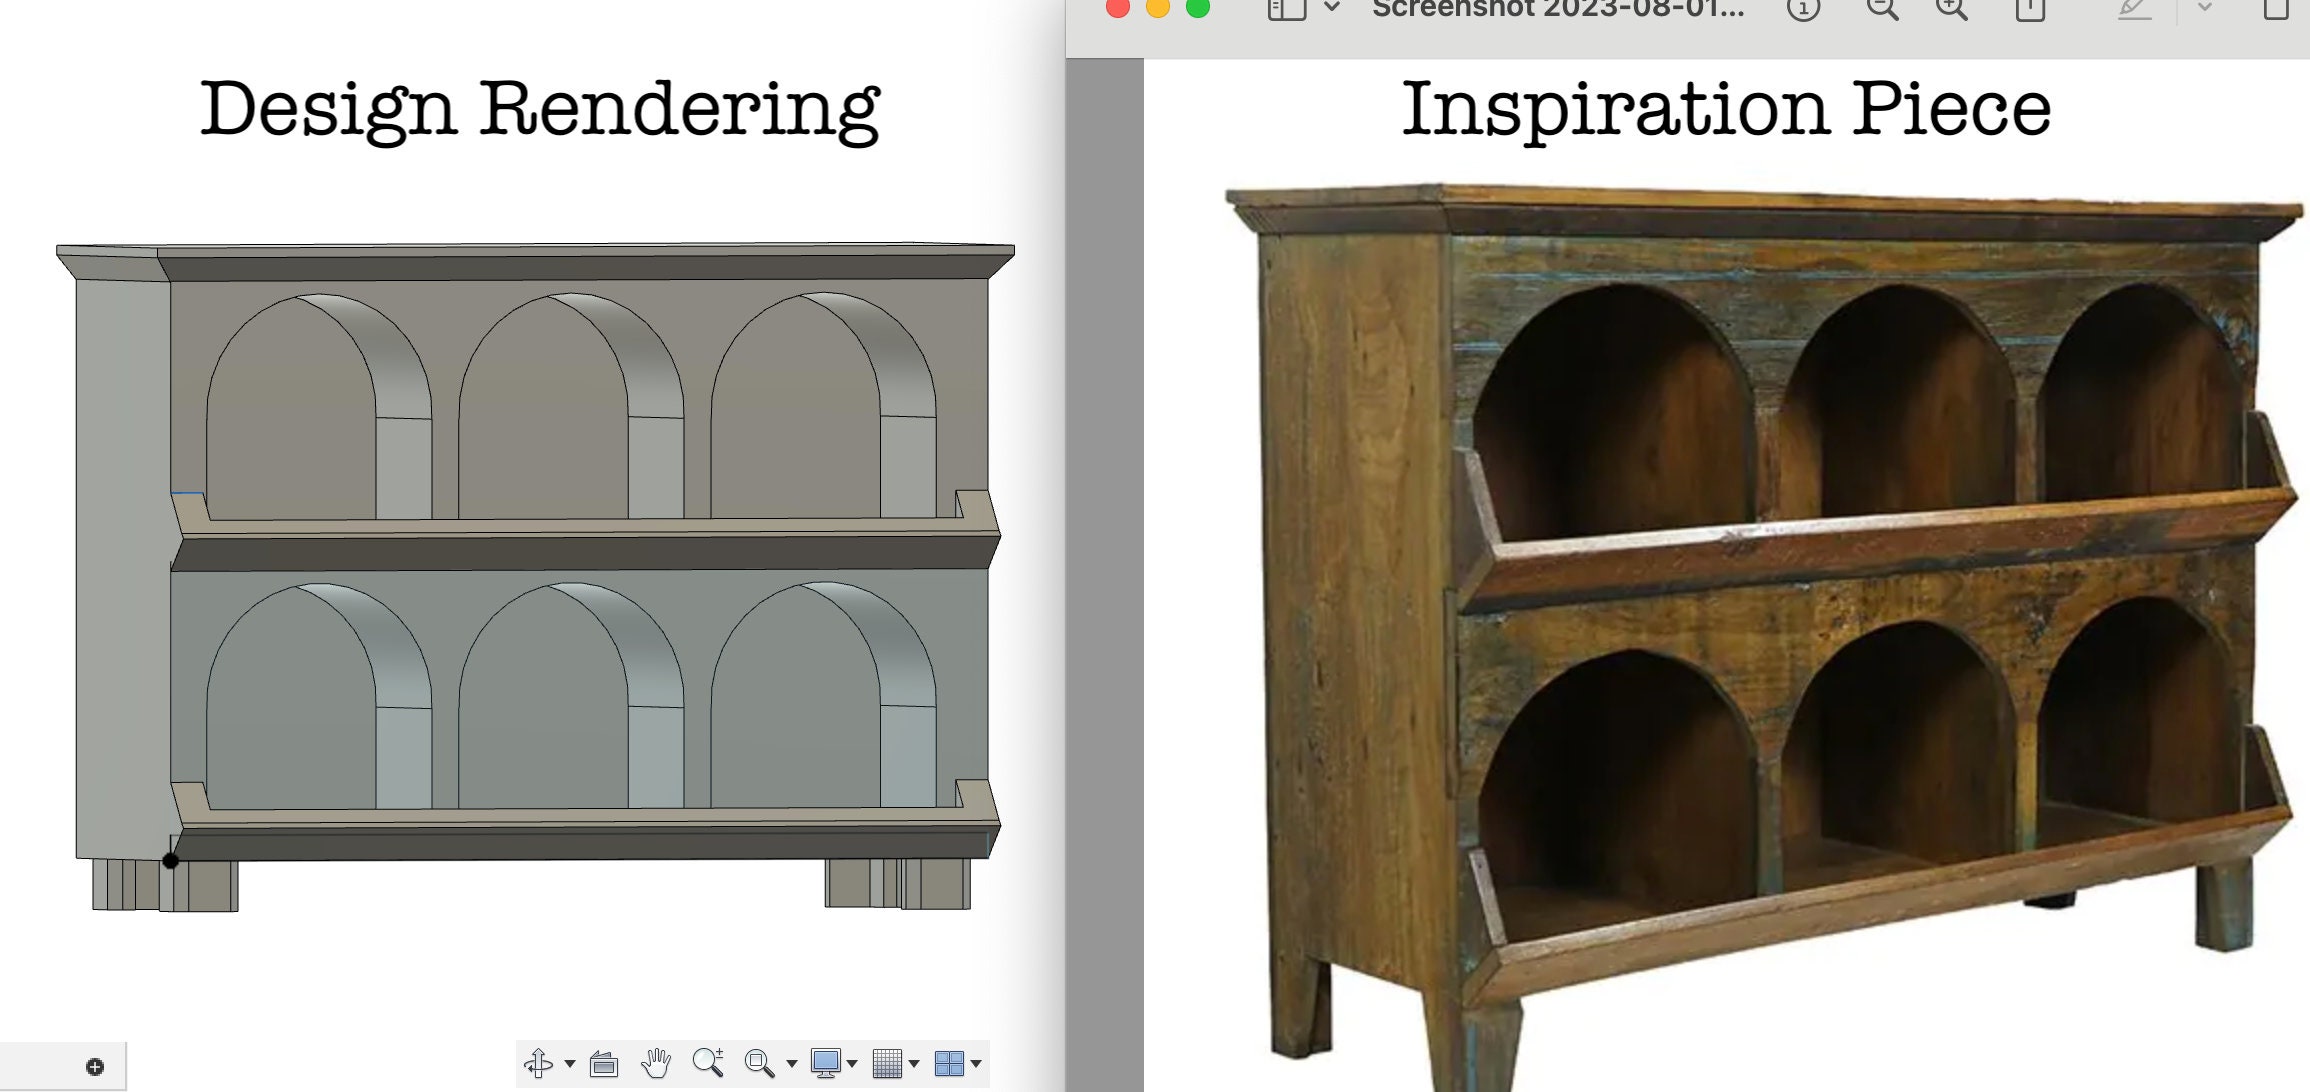This screenshot has width=2310, height=1092.
Task: Click the Preview window title 'Screenshot 2023-08-01'
Action: (1558, 9)
